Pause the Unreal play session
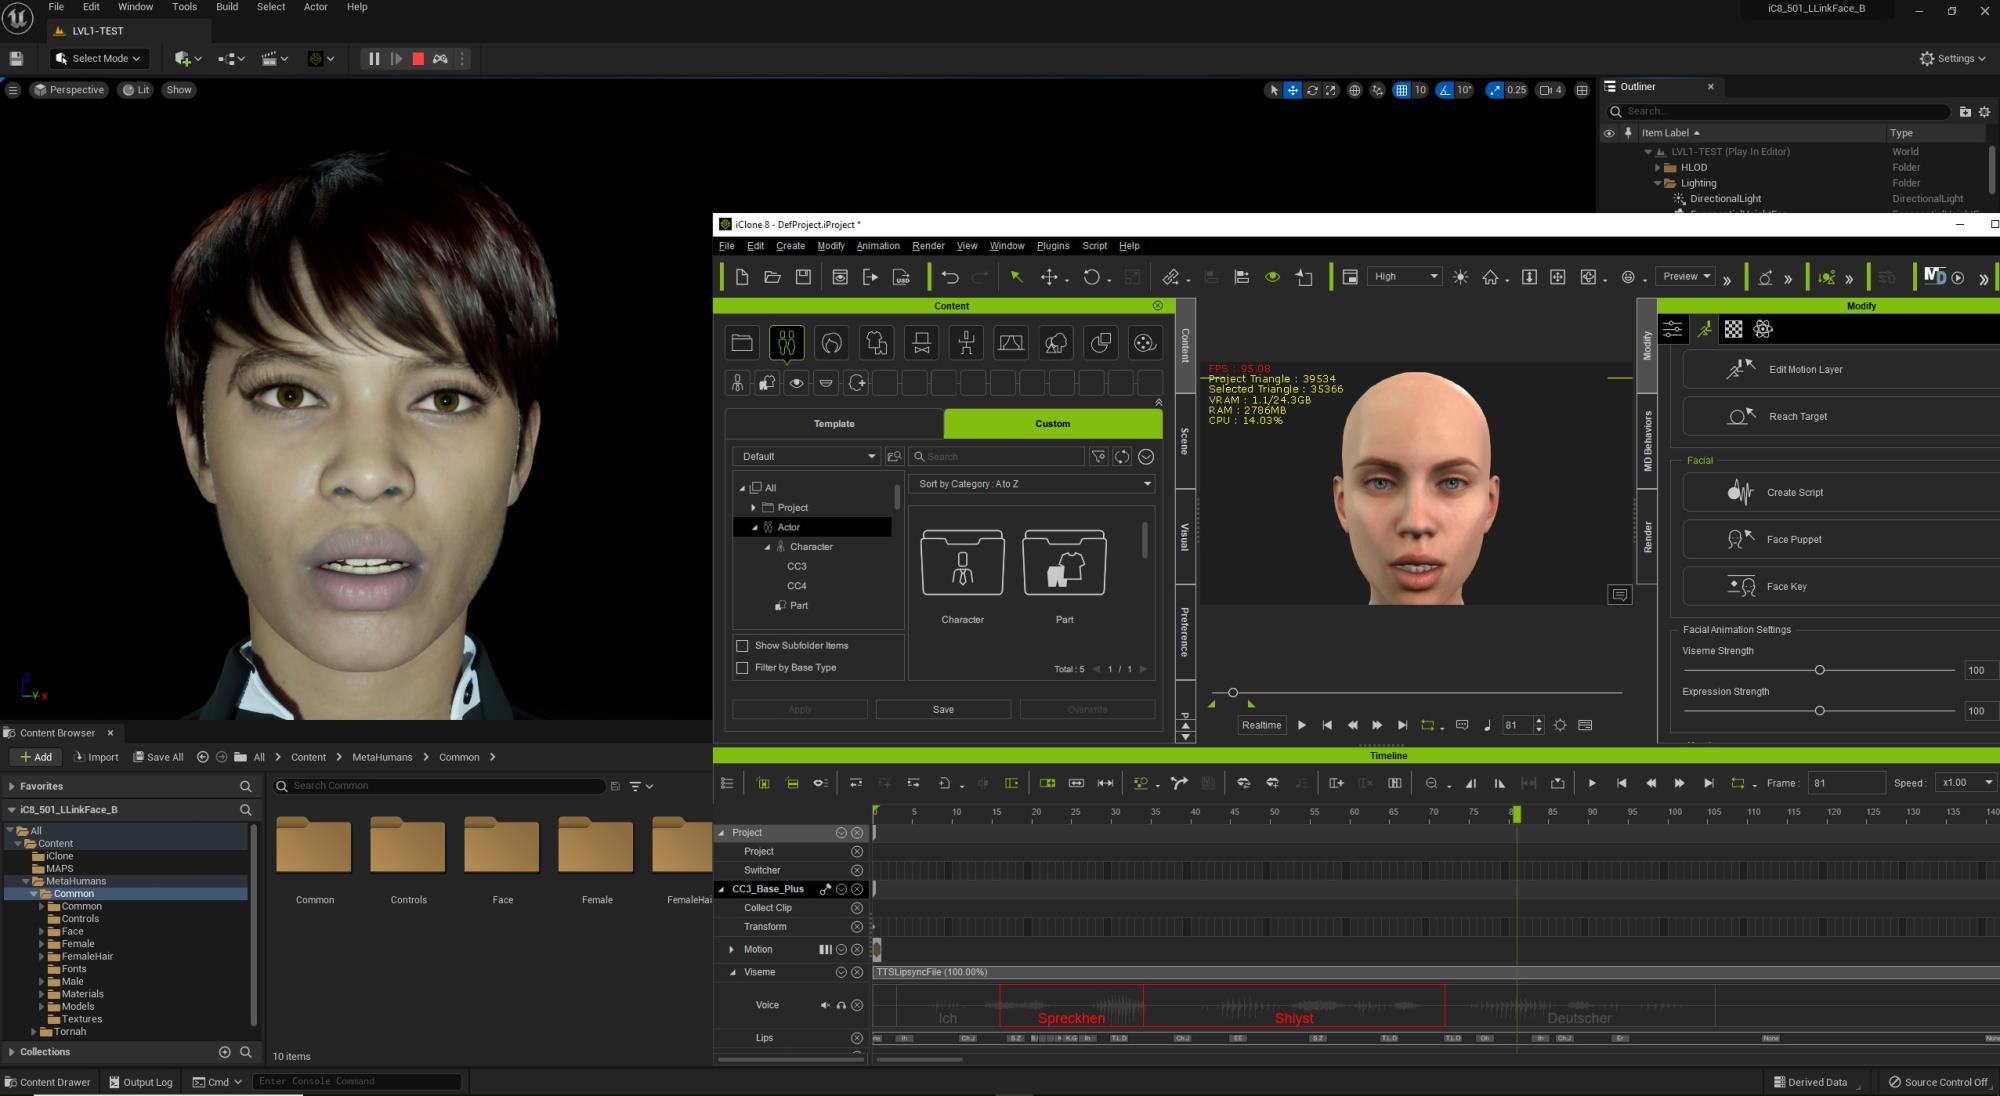2000x1096 pixels. [x=374, y=59]
